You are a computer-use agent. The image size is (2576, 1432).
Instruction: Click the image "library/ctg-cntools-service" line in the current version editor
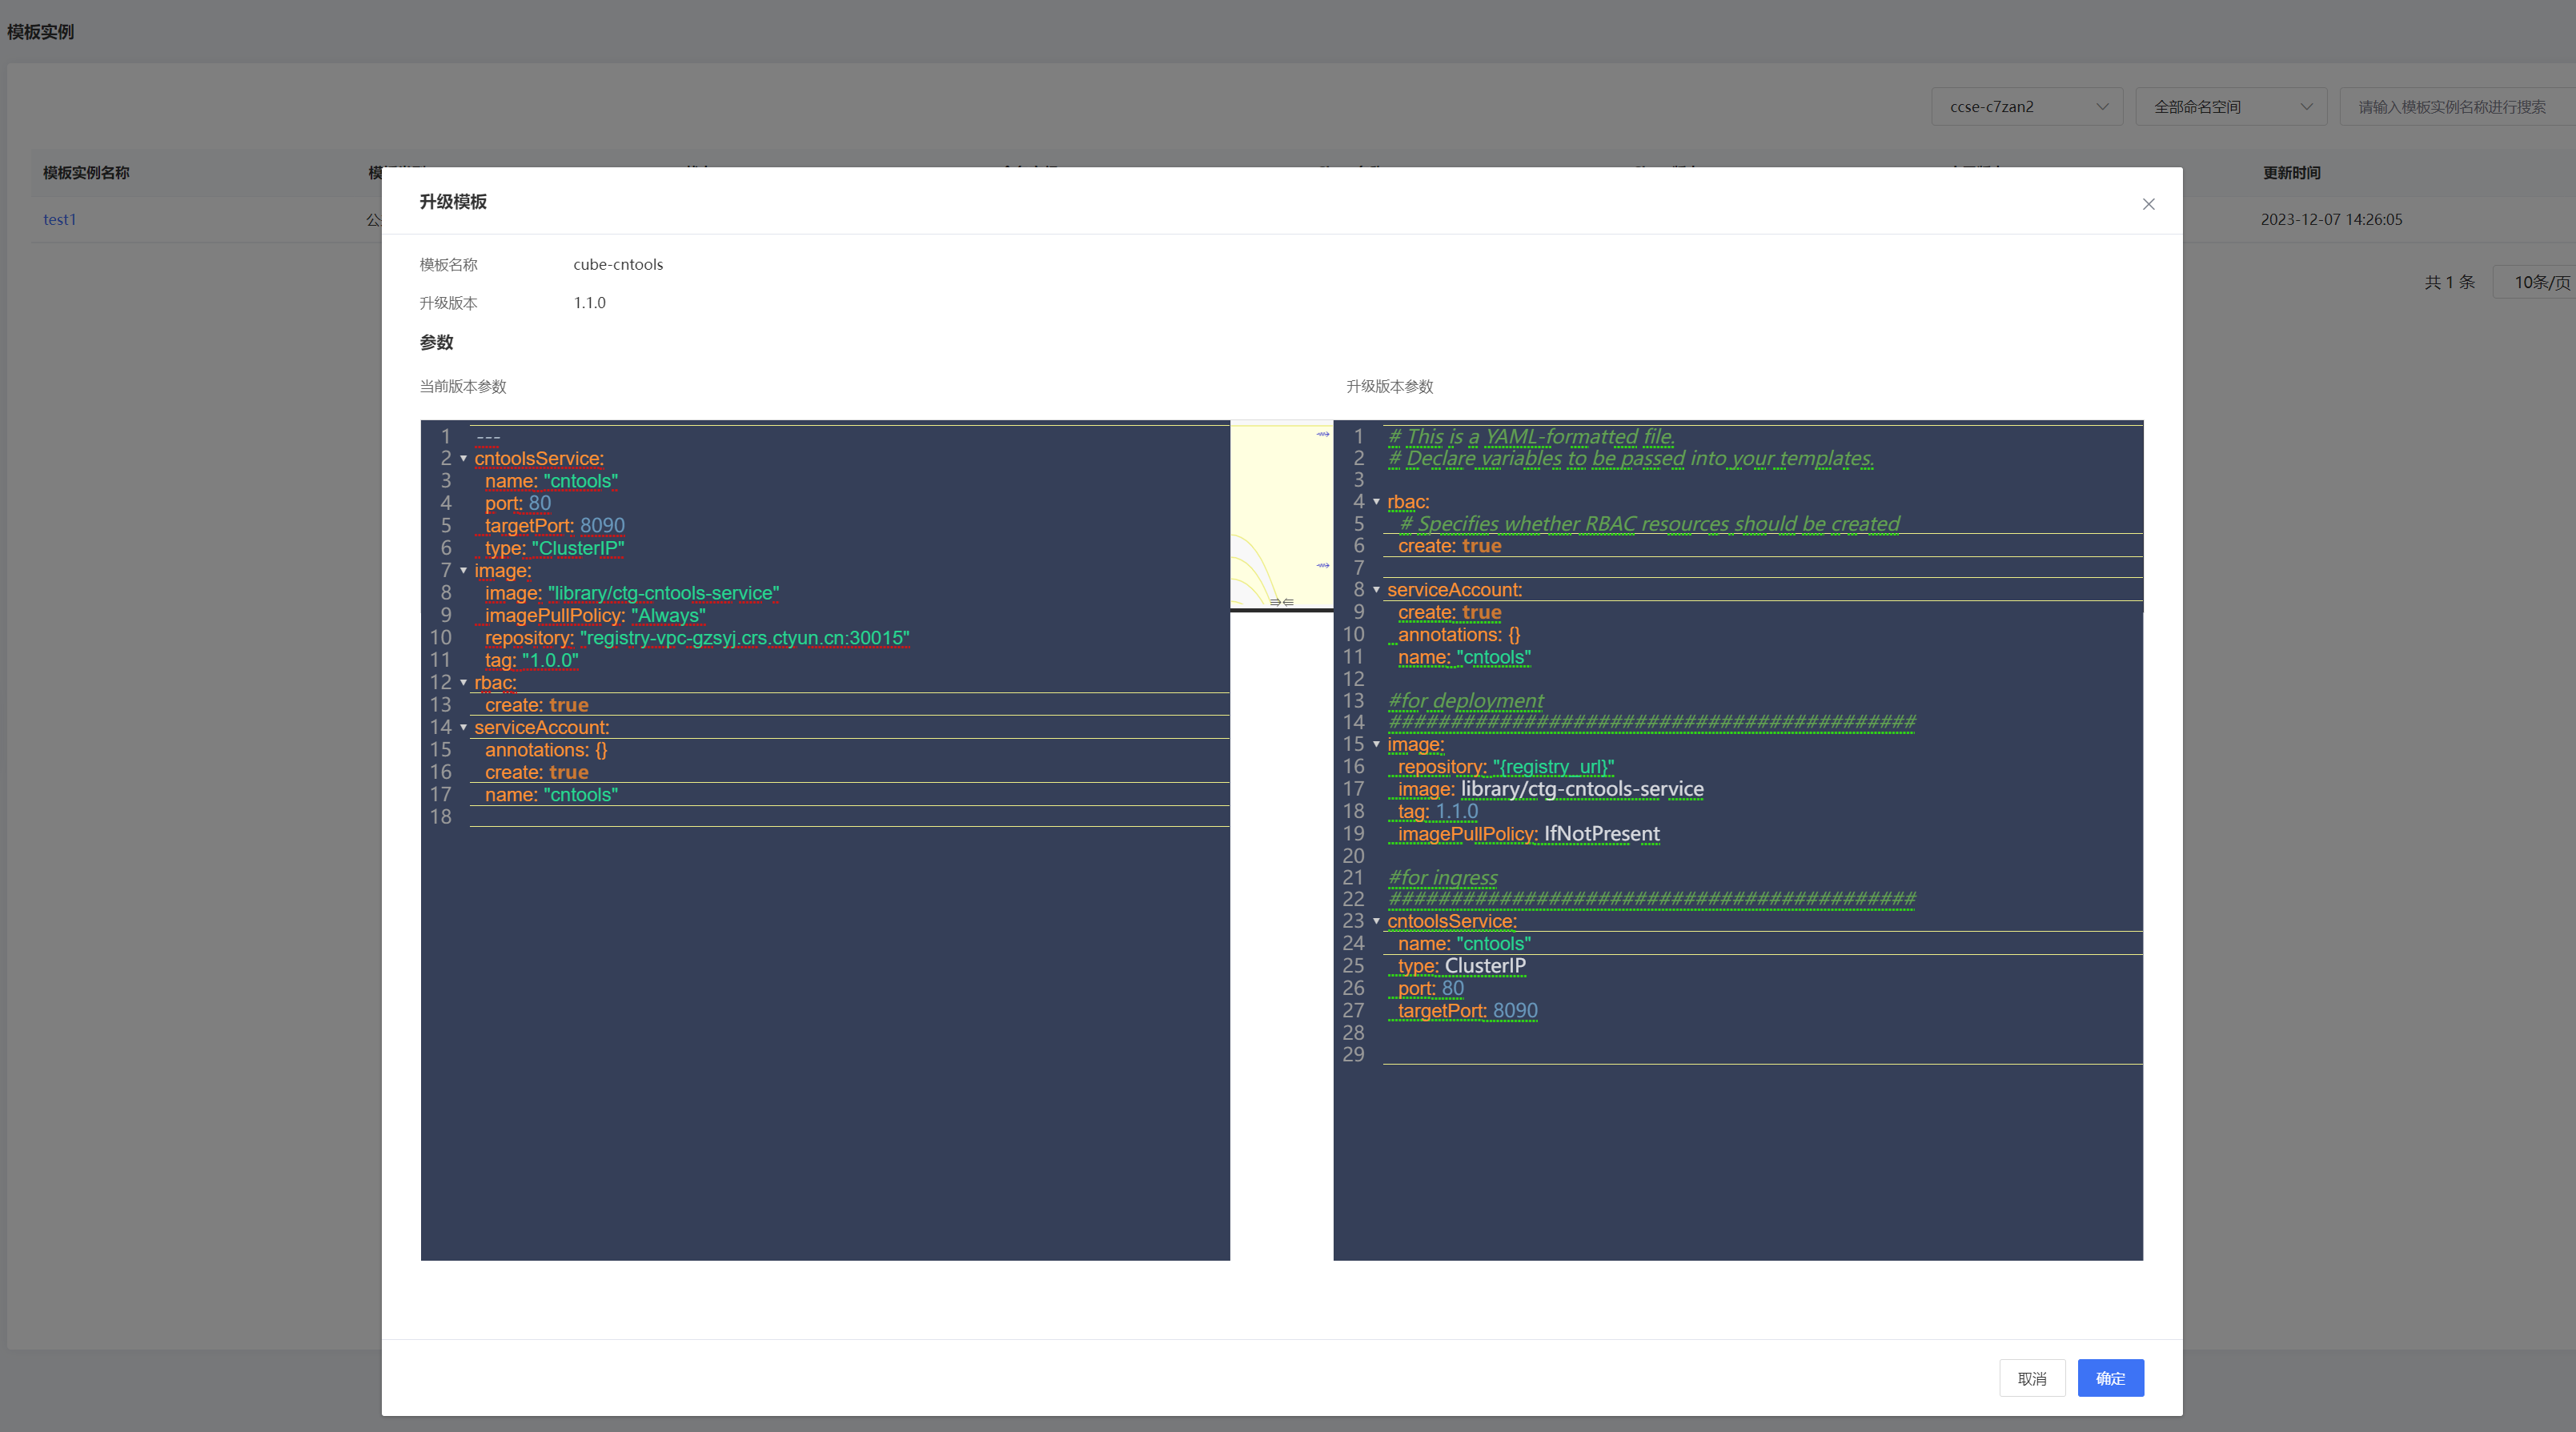632,593
